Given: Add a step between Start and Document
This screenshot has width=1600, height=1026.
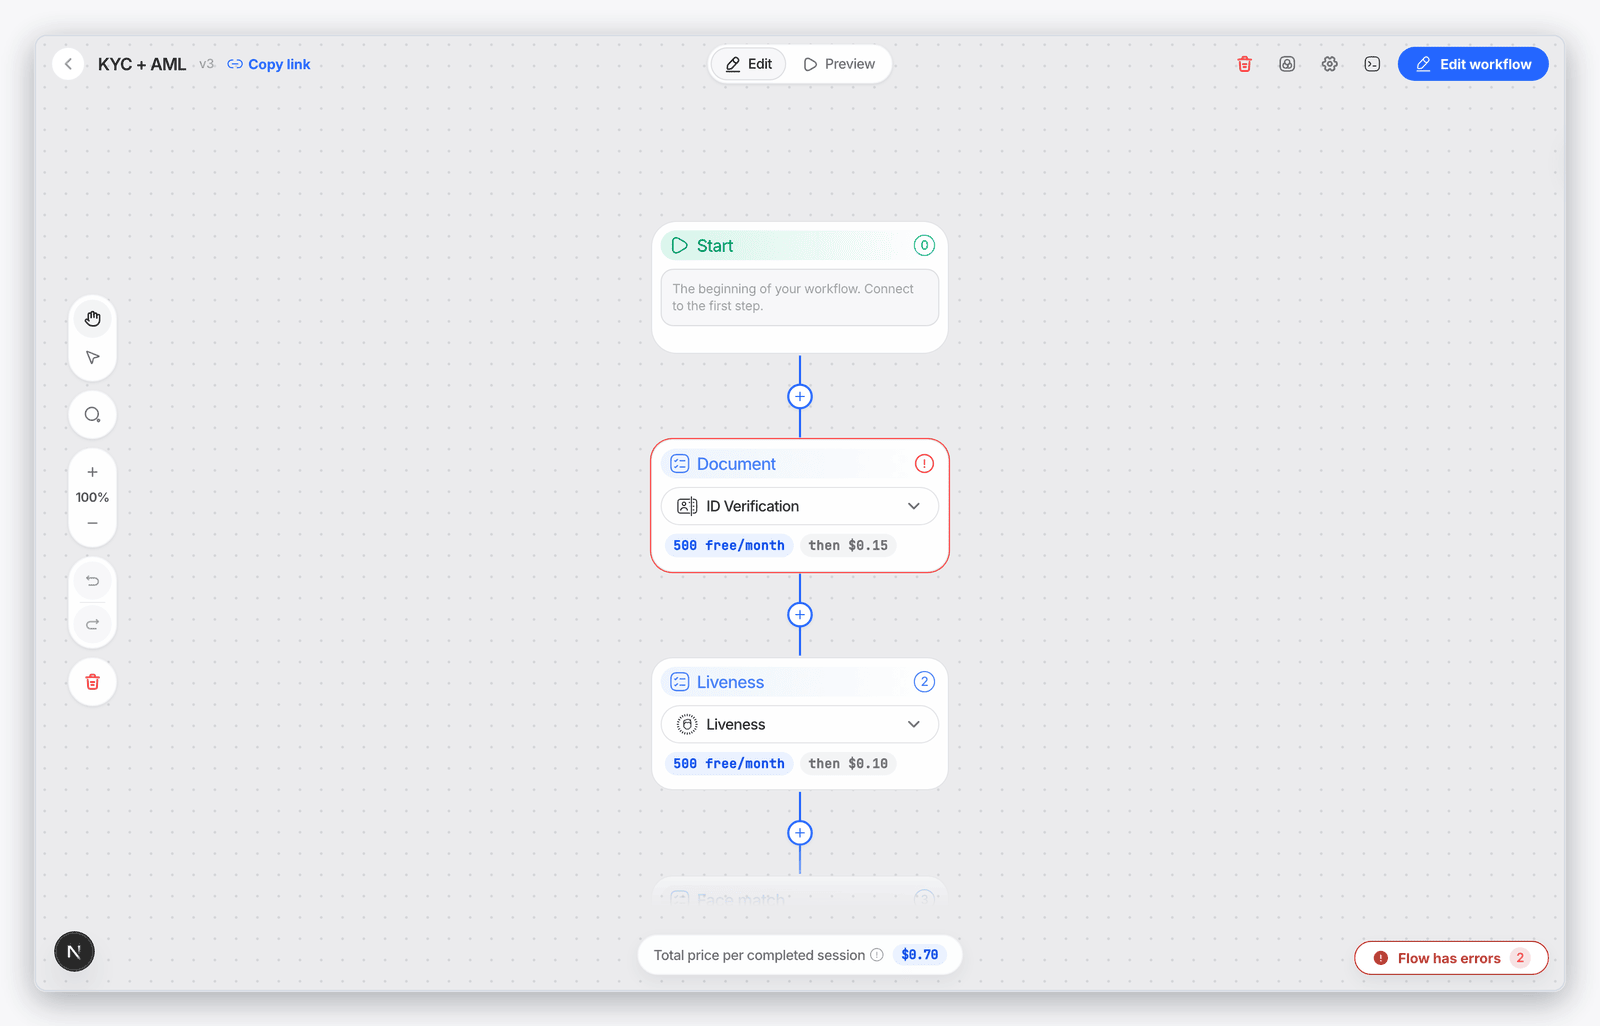Looking at the screenshot, I should point(800,396).
